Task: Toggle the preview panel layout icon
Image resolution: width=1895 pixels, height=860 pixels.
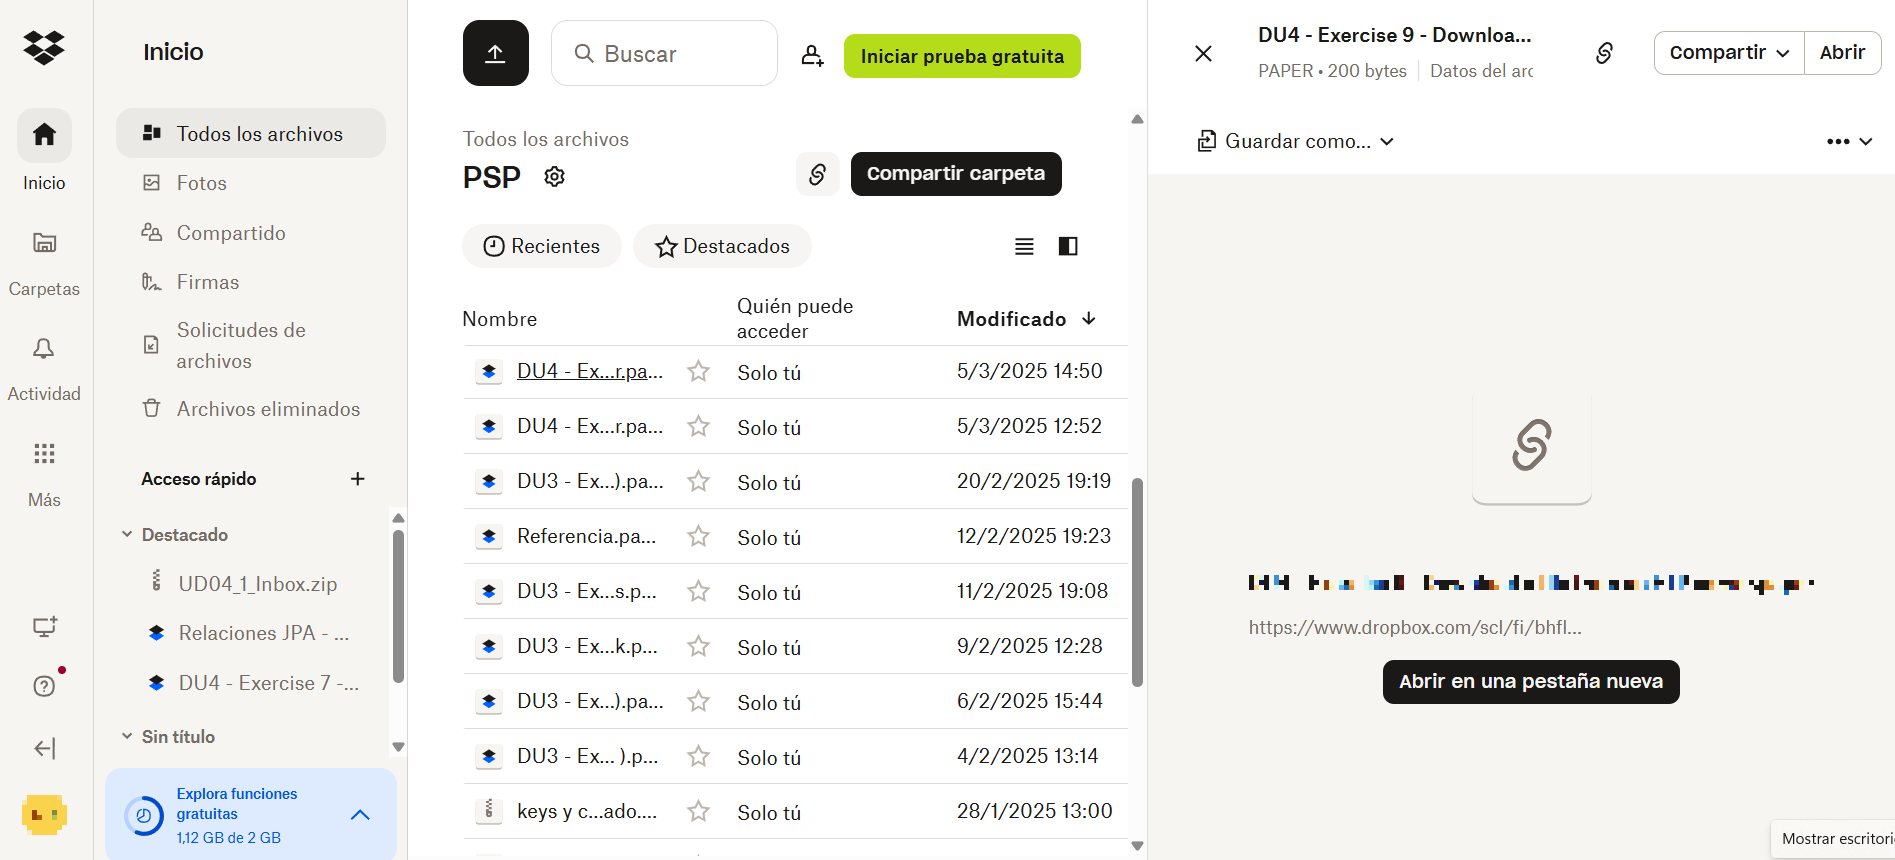Action: [1068, 246]
